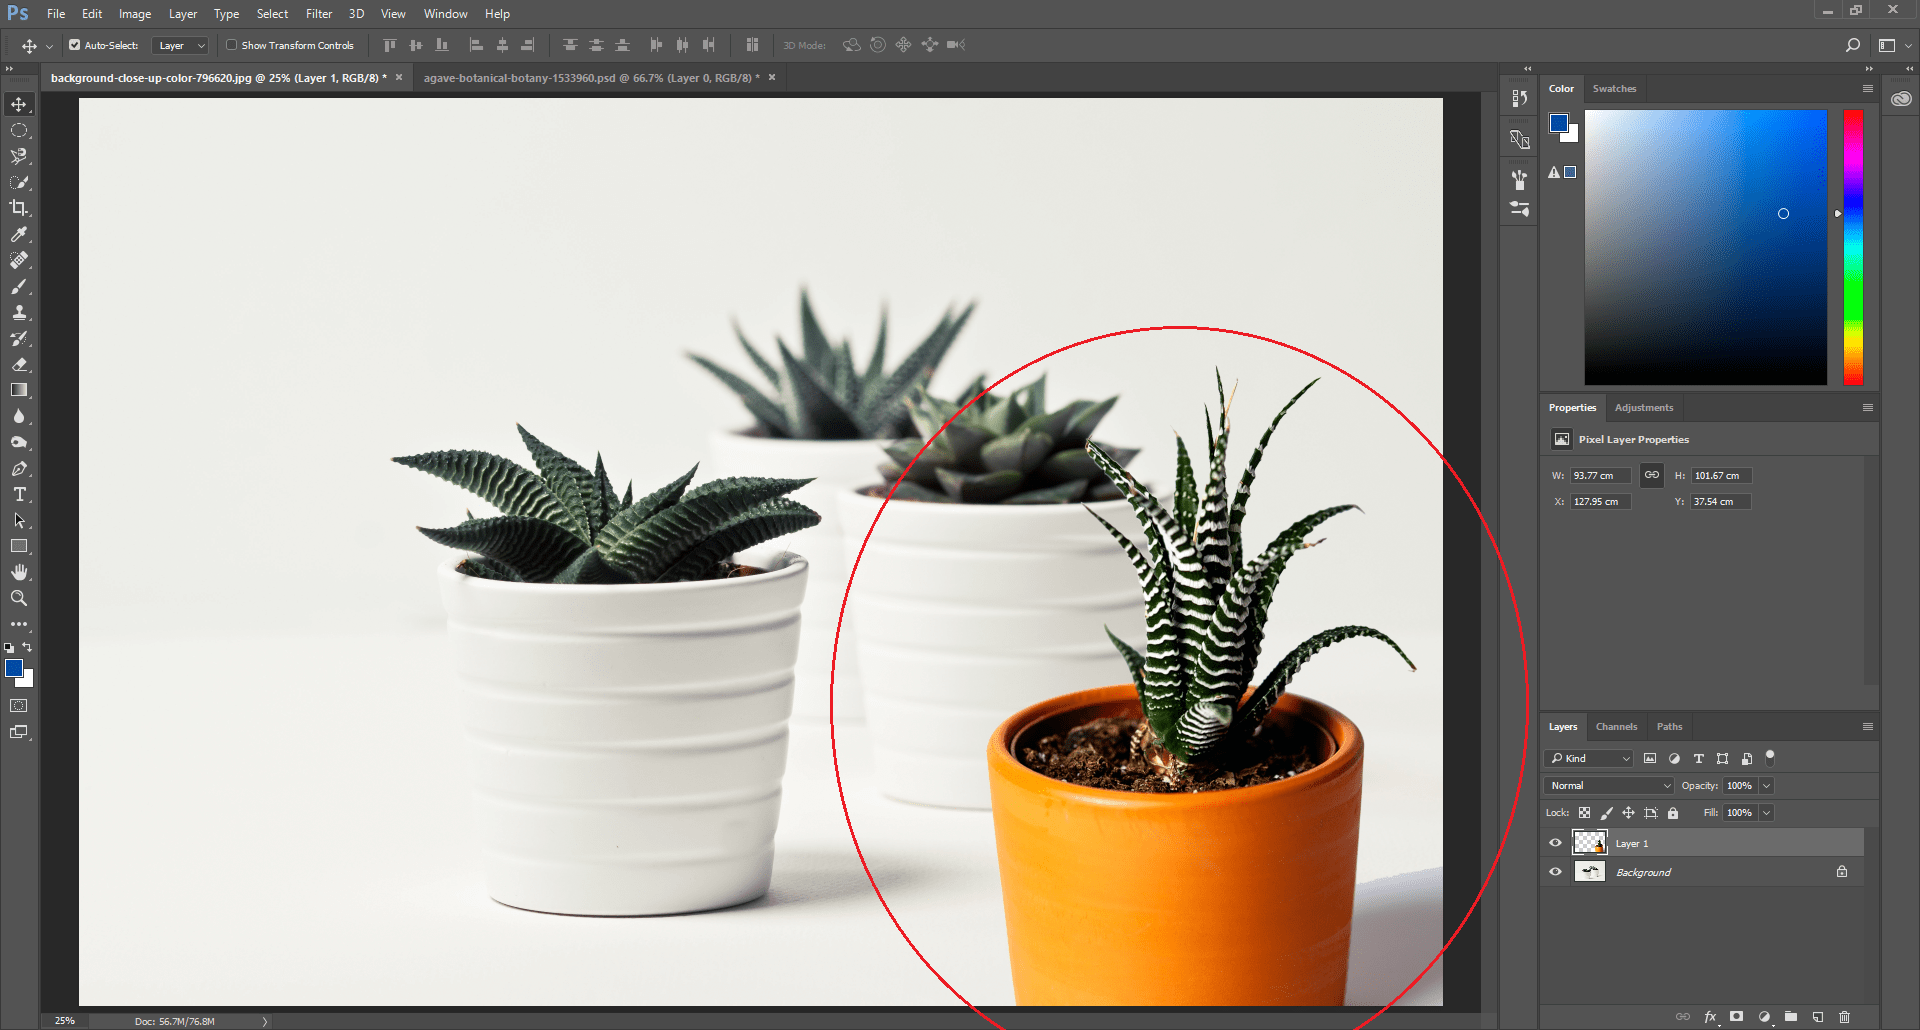The width and height of the screenshot is (1920, 1030).
Task: Click foreground color swatch in toolbar
Action: 14,668
